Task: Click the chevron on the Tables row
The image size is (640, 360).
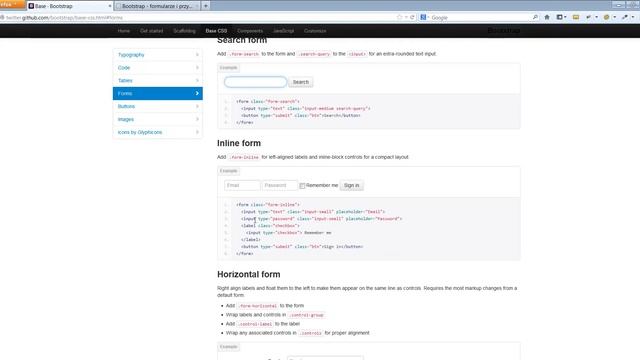Action: [x=197, y=80]
